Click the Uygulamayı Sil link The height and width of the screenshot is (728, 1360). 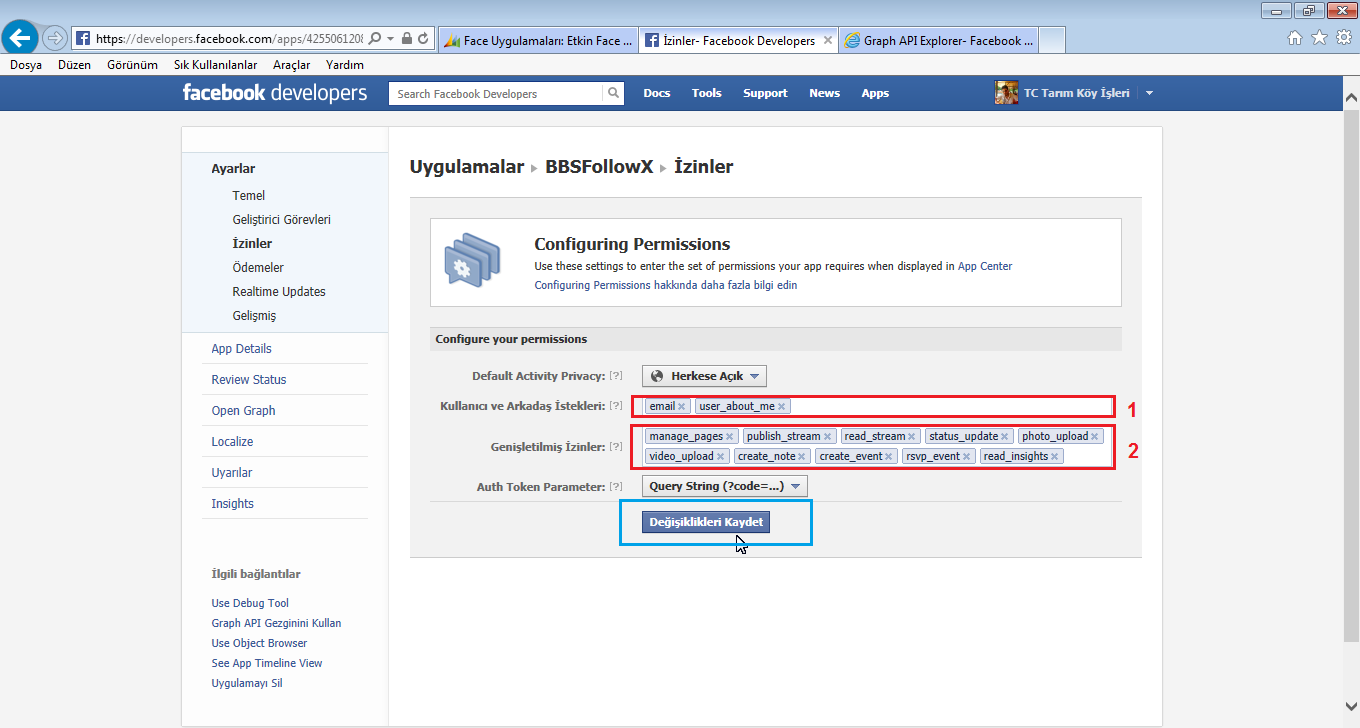[x=247, y=683]
